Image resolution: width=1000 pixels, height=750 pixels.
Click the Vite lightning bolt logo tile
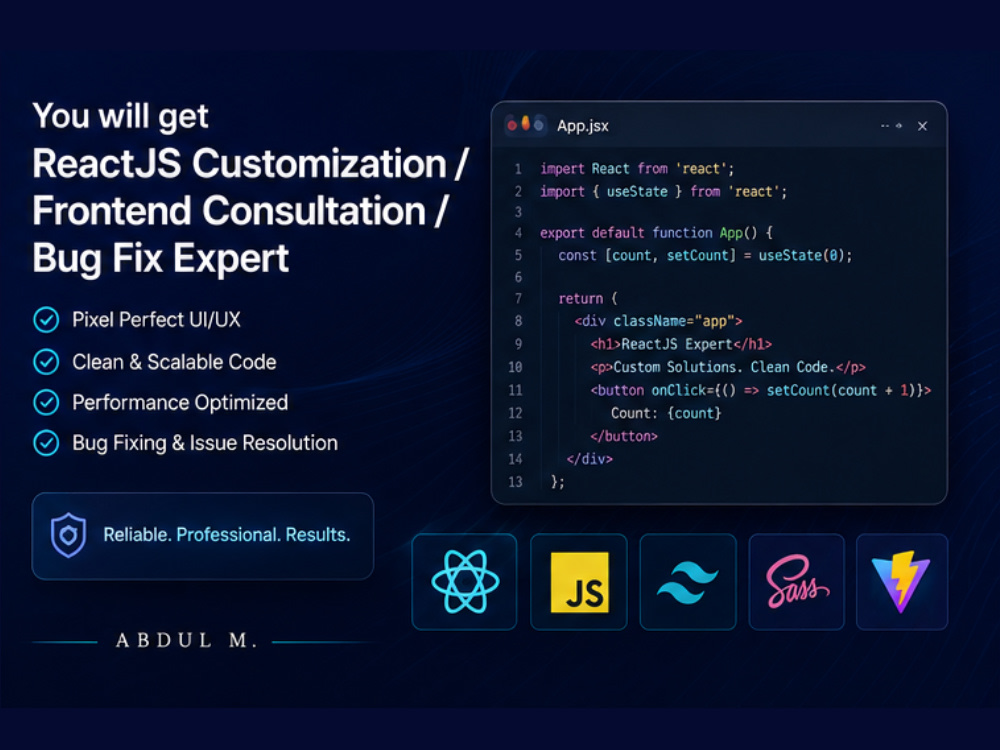click(x=902, y=582)
